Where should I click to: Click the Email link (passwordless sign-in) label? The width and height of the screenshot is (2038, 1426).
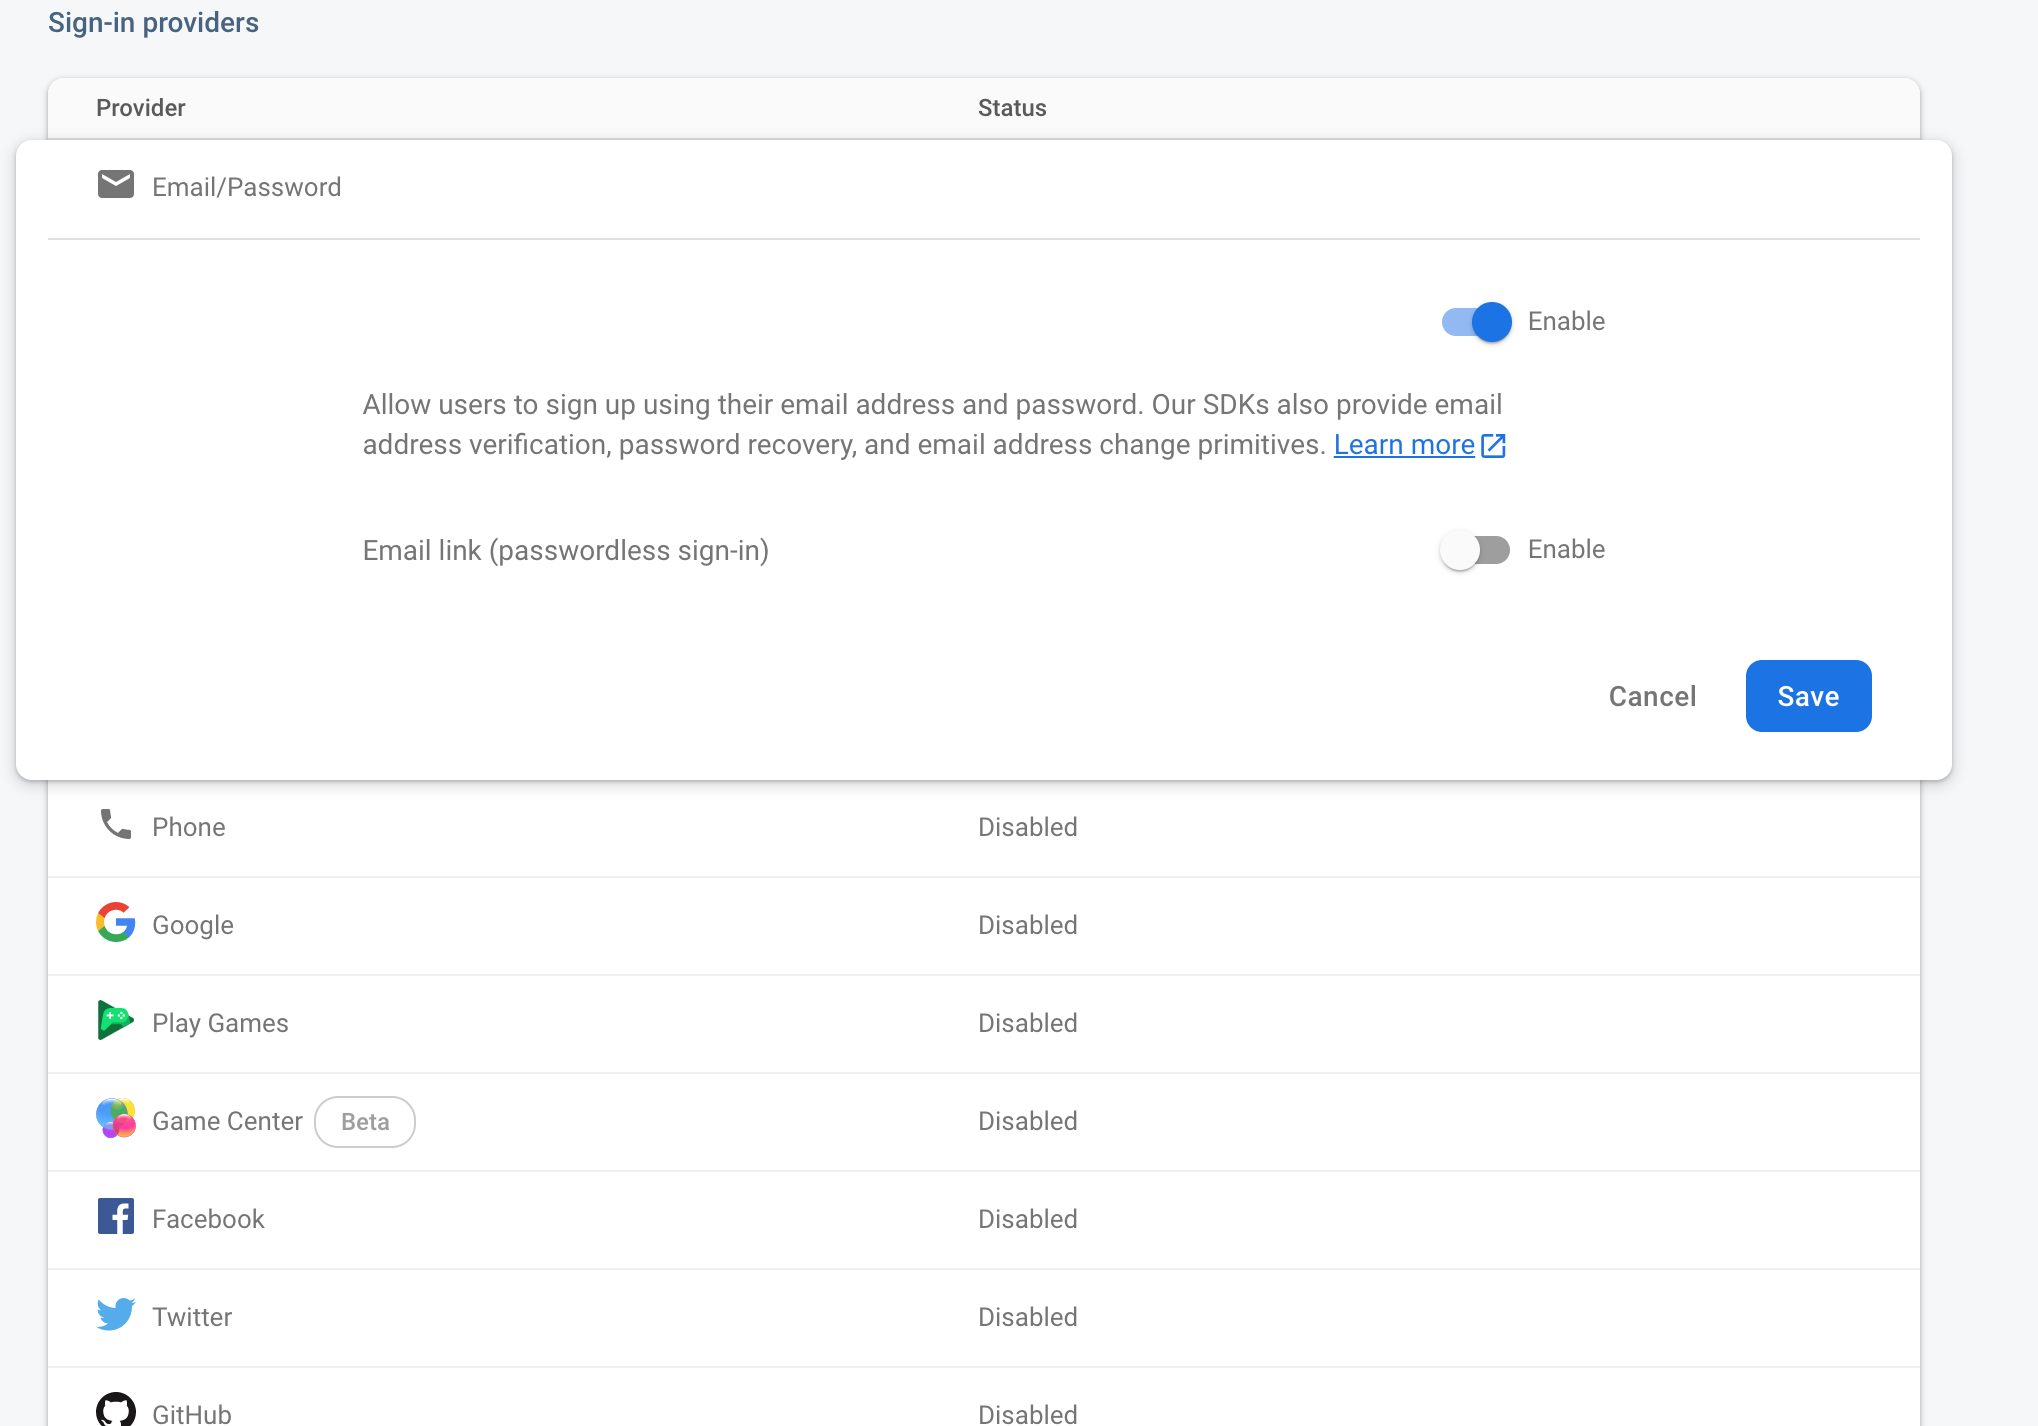point(566,551)
